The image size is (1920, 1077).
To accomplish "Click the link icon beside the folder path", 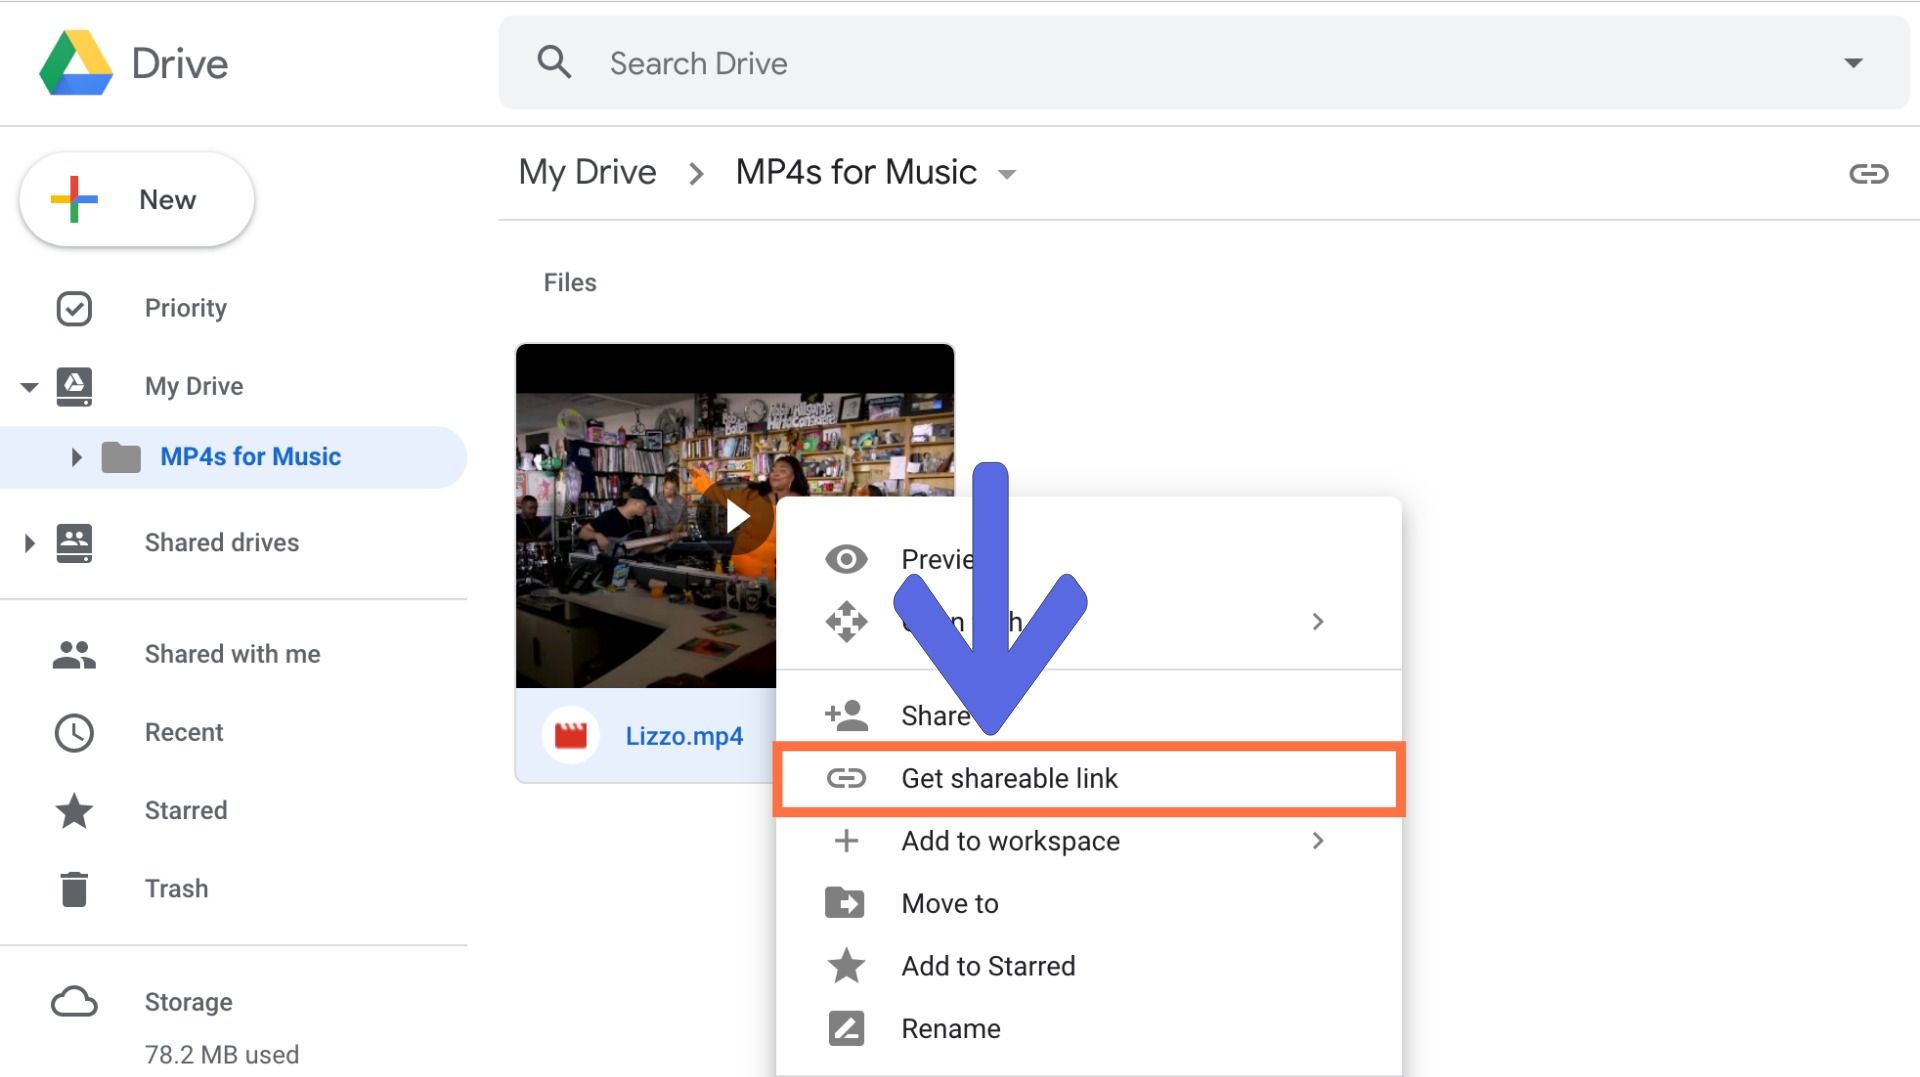I will [1867, 174].
